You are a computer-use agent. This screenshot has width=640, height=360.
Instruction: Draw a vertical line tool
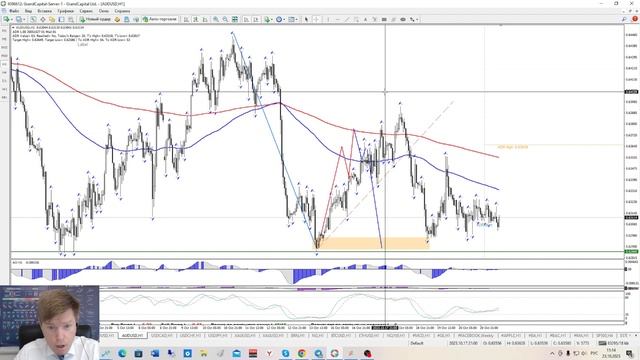click(x=328, y=19)
